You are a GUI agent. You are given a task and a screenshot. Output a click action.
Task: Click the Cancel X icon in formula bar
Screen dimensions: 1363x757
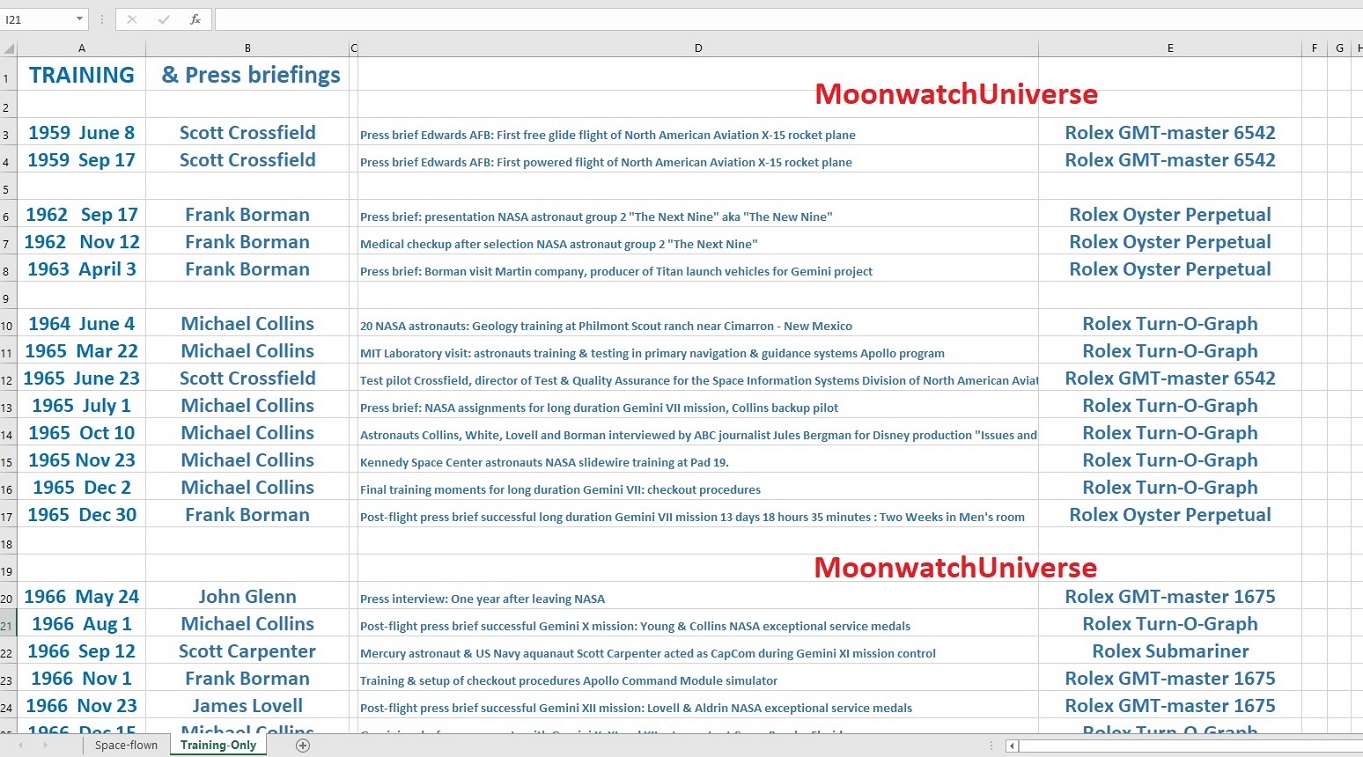pyautogui.click(x=132, y=19)
